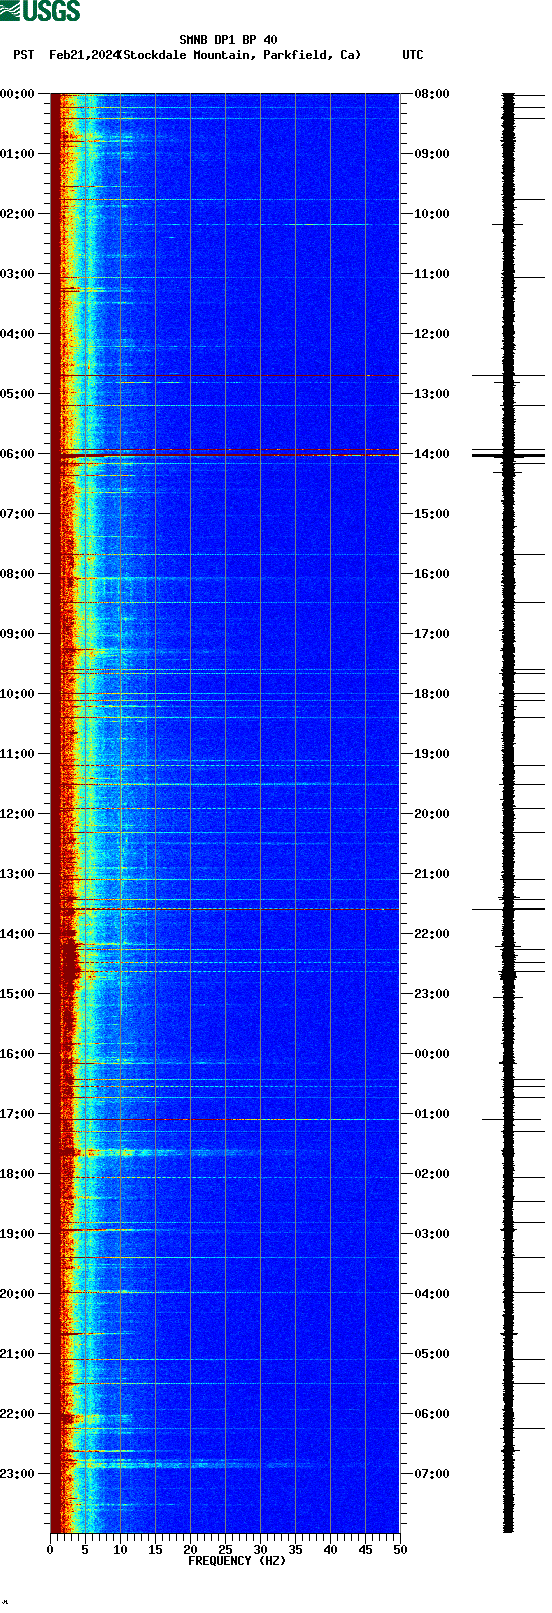
Task: Click the 'UTC' timezone label
Action: [413, 55]
